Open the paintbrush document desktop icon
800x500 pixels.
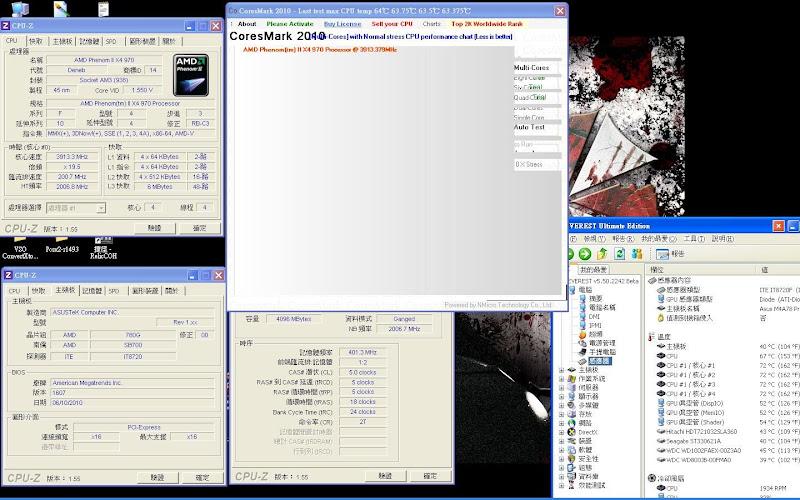[61, 9]
